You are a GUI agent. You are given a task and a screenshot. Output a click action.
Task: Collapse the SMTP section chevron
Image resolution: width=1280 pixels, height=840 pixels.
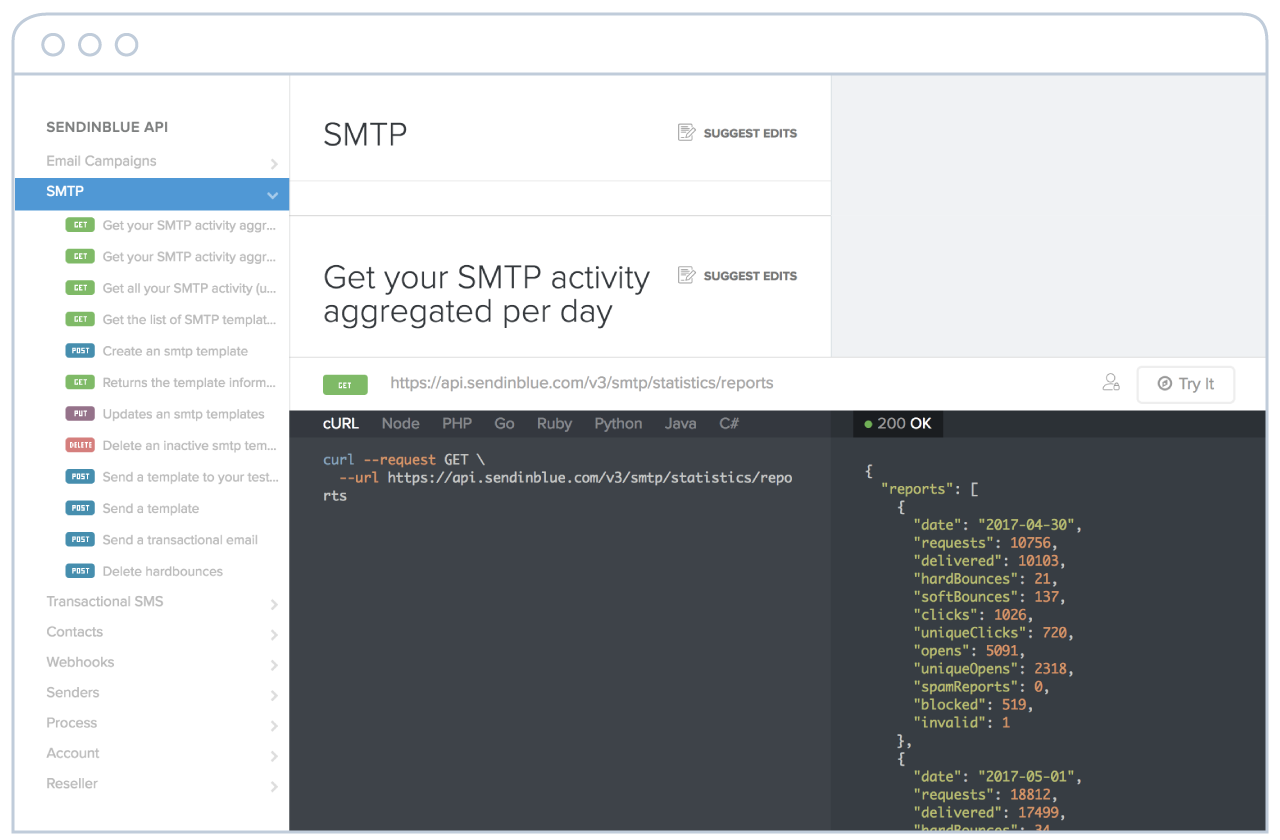(272, 195)
